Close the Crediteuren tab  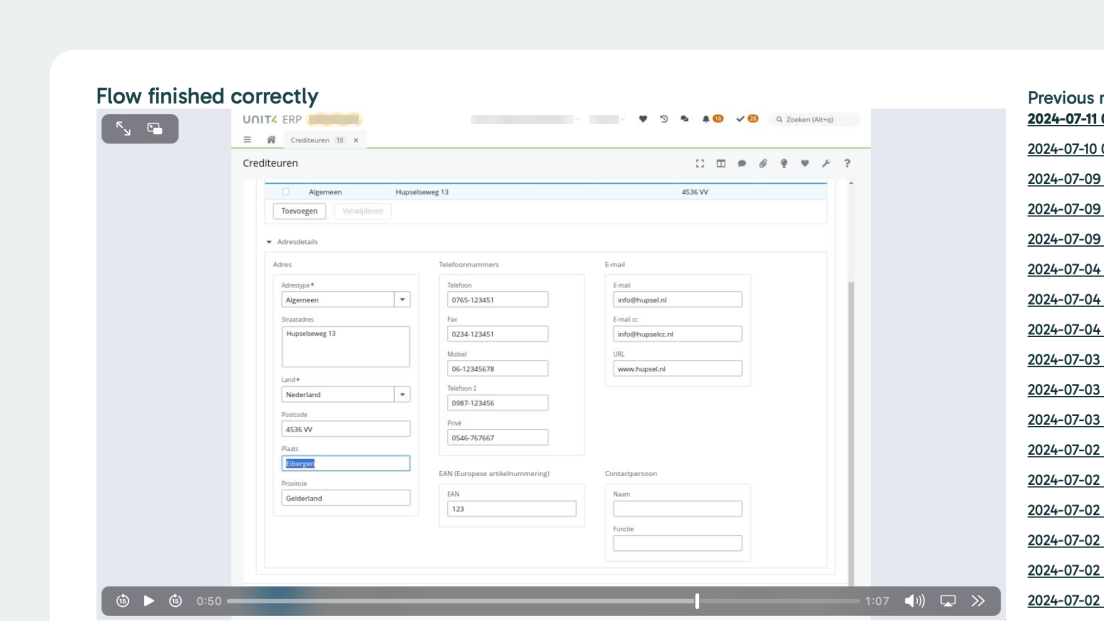tap(356, 140)
